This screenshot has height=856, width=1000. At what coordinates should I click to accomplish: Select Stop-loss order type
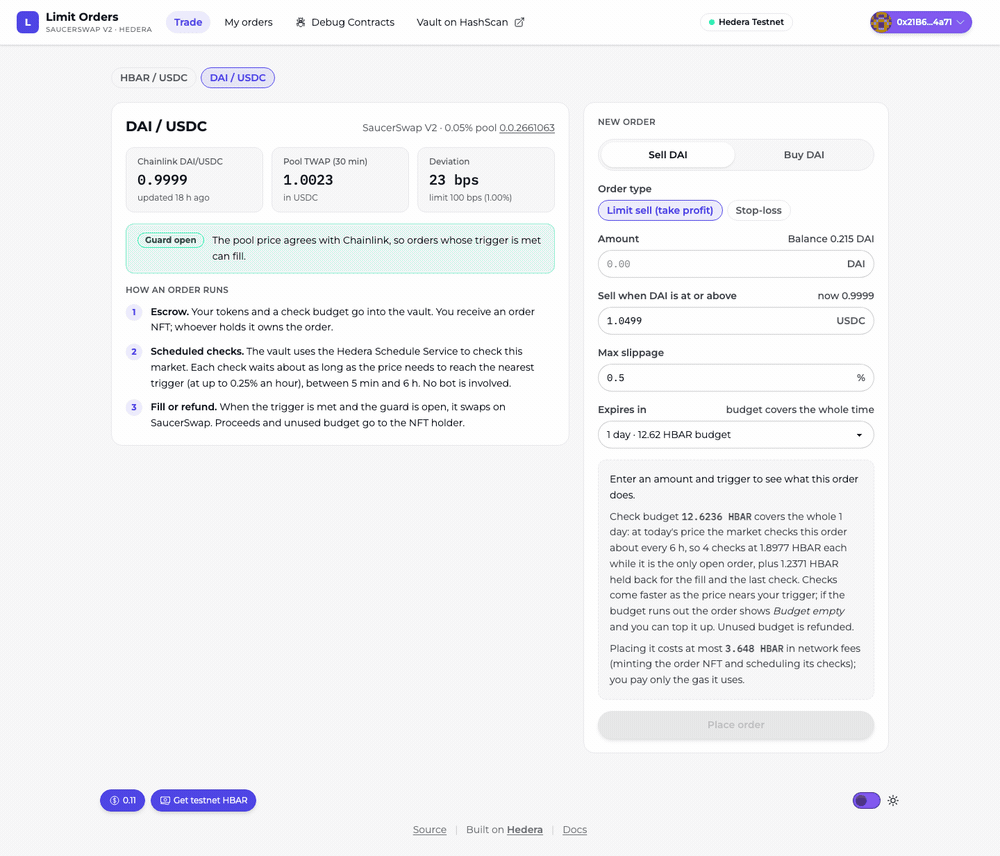[758, 210]
